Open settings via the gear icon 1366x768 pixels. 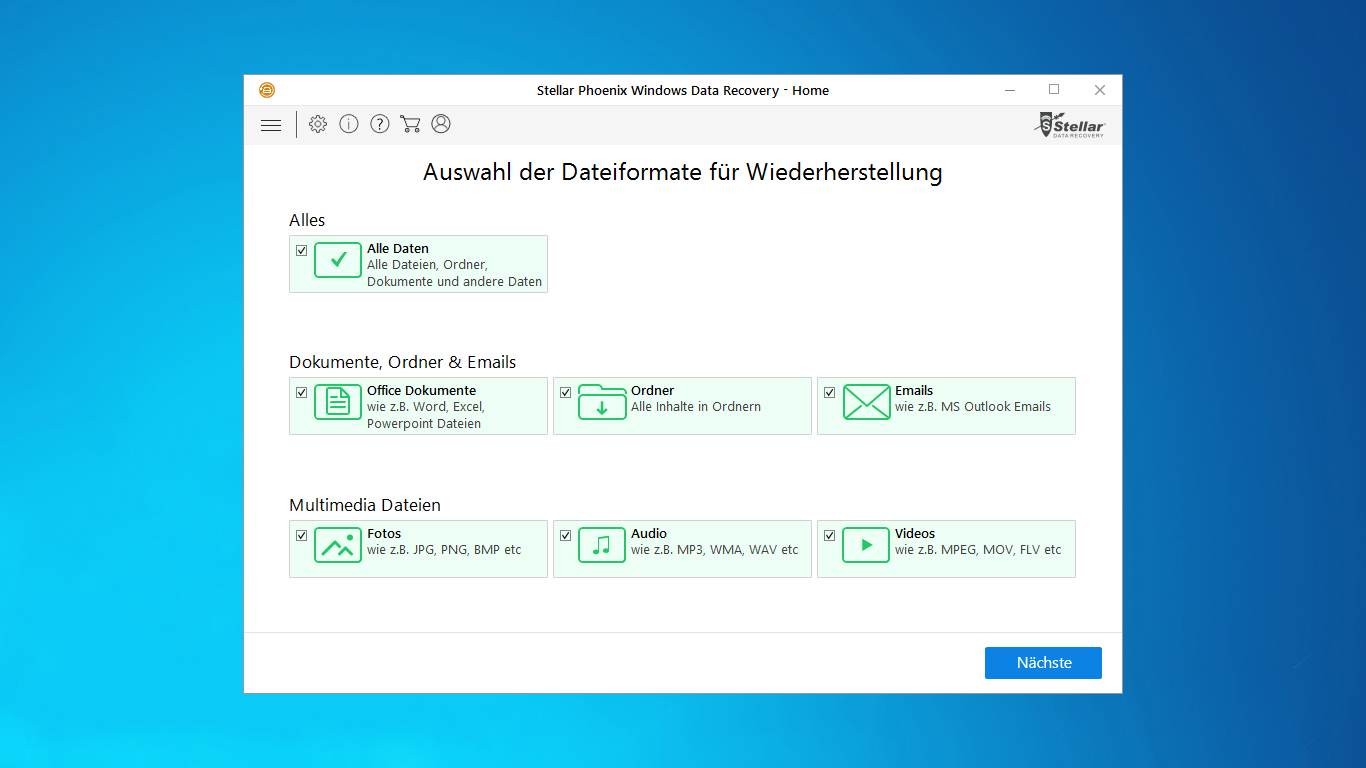(x=318, y=124)
